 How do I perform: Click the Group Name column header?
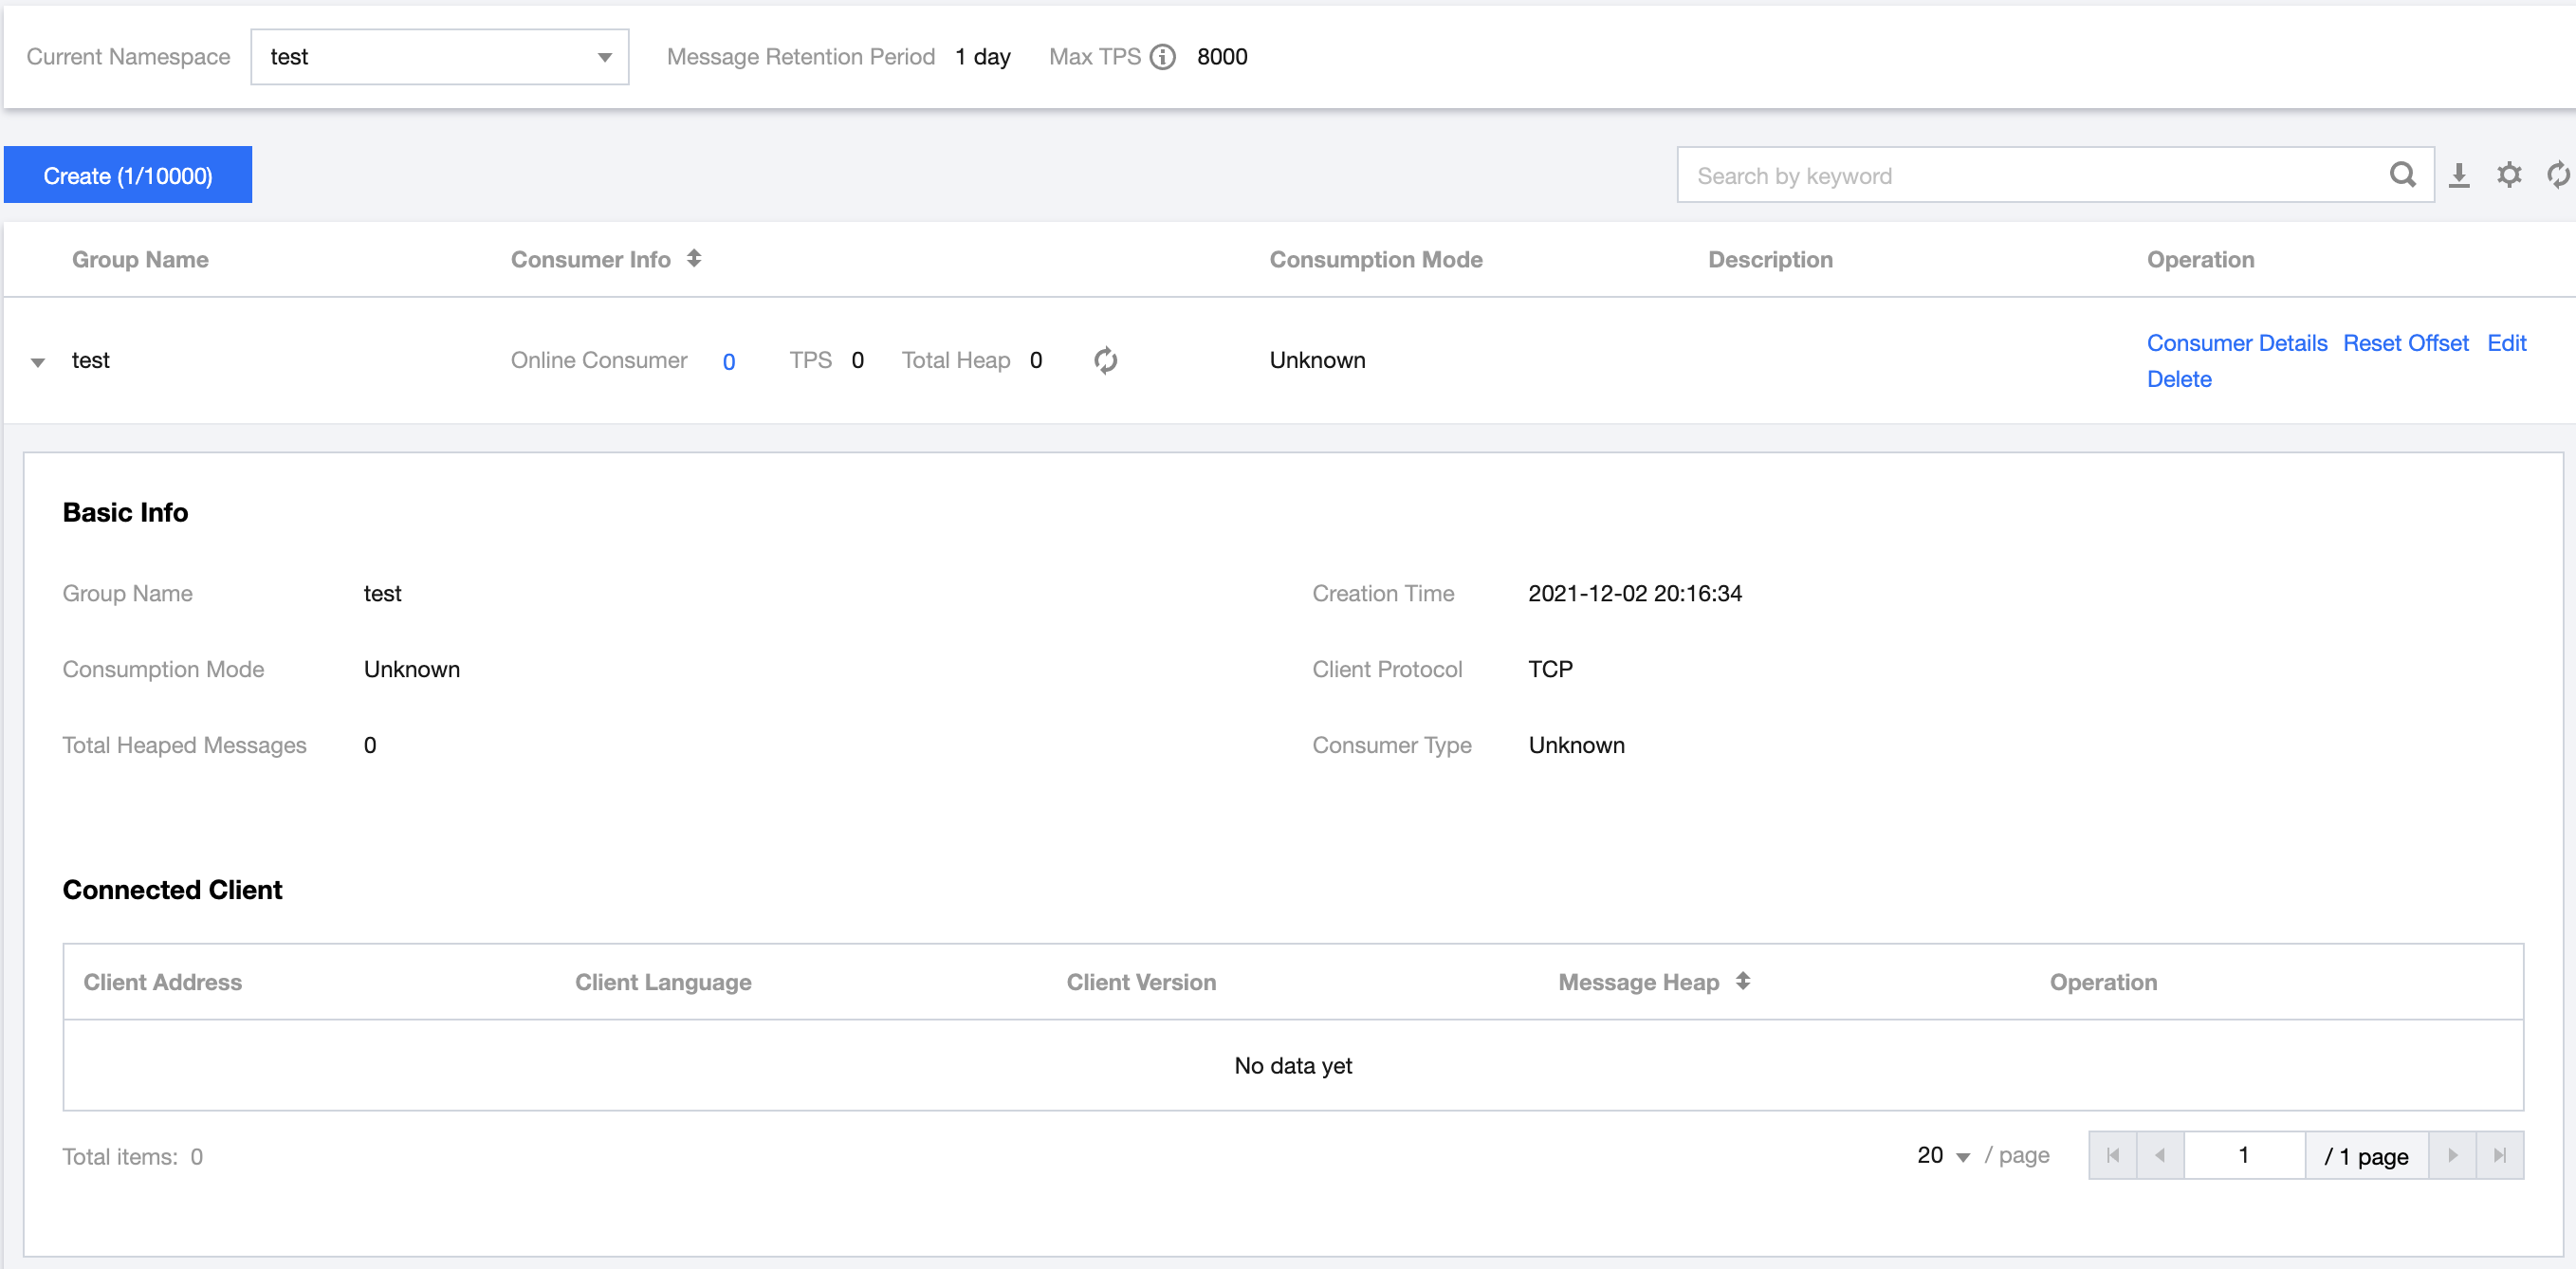click(140, 259)
